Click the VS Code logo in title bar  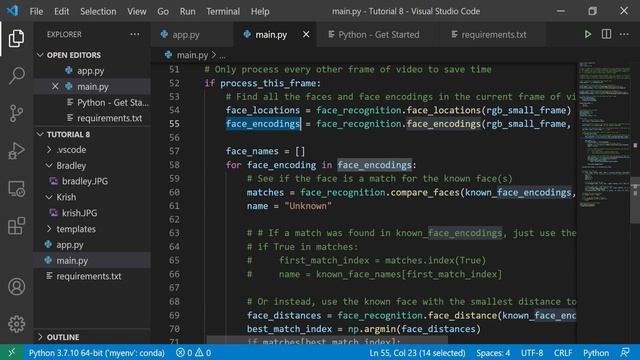[12, 11]
